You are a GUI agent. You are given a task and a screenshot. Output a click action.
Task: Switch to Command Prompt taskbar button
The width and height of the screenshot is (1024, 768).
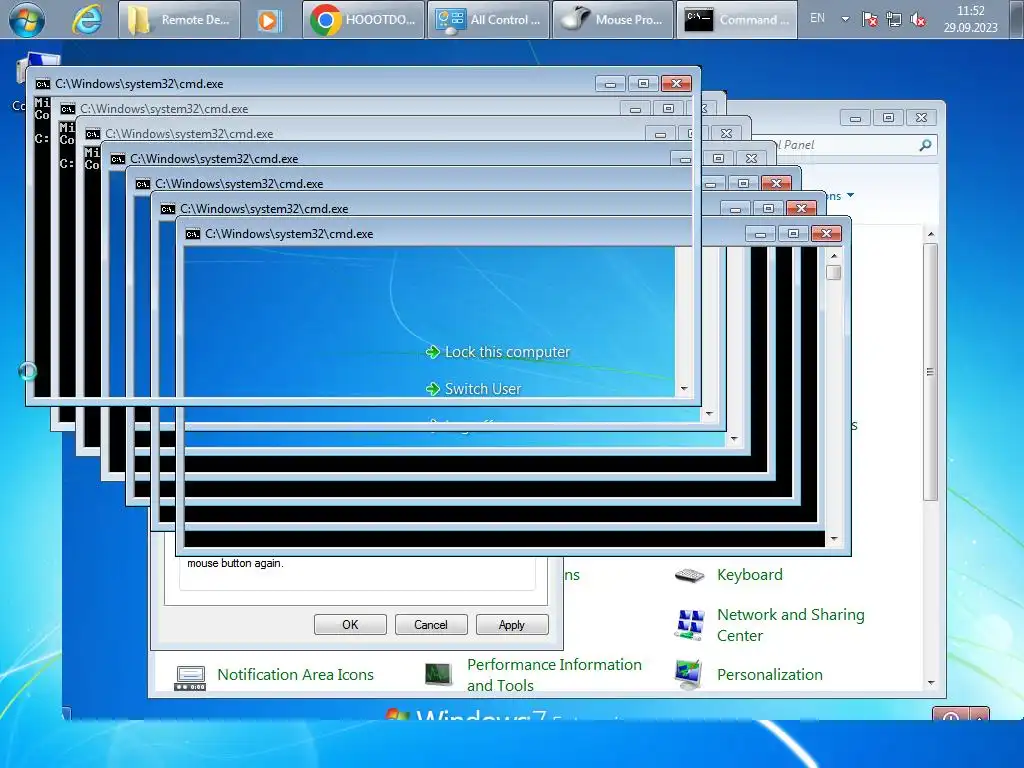pyautogui.click(x=737, y=20)
